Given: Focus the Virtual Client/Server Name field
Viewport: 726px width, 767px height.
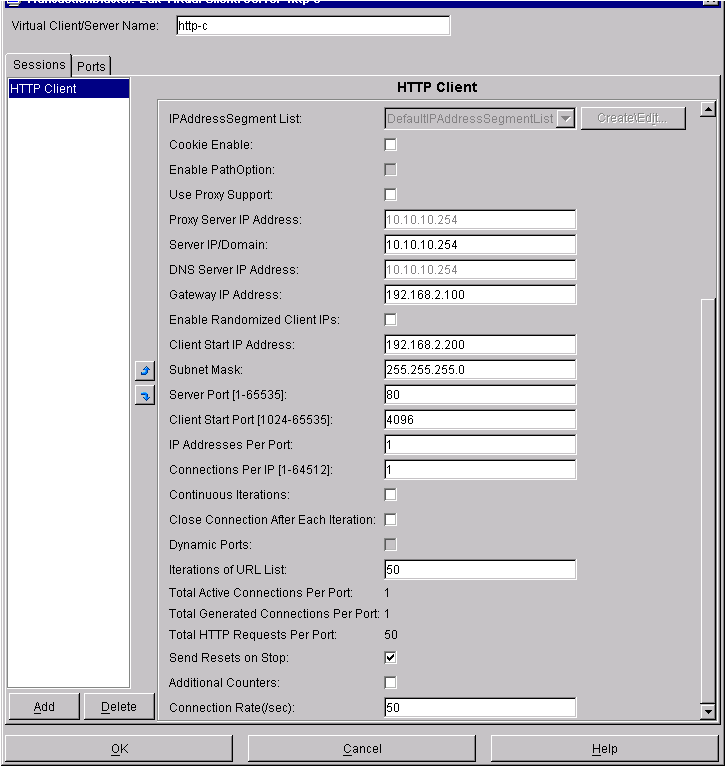Looking at the screenshot, I should (313, 25).
